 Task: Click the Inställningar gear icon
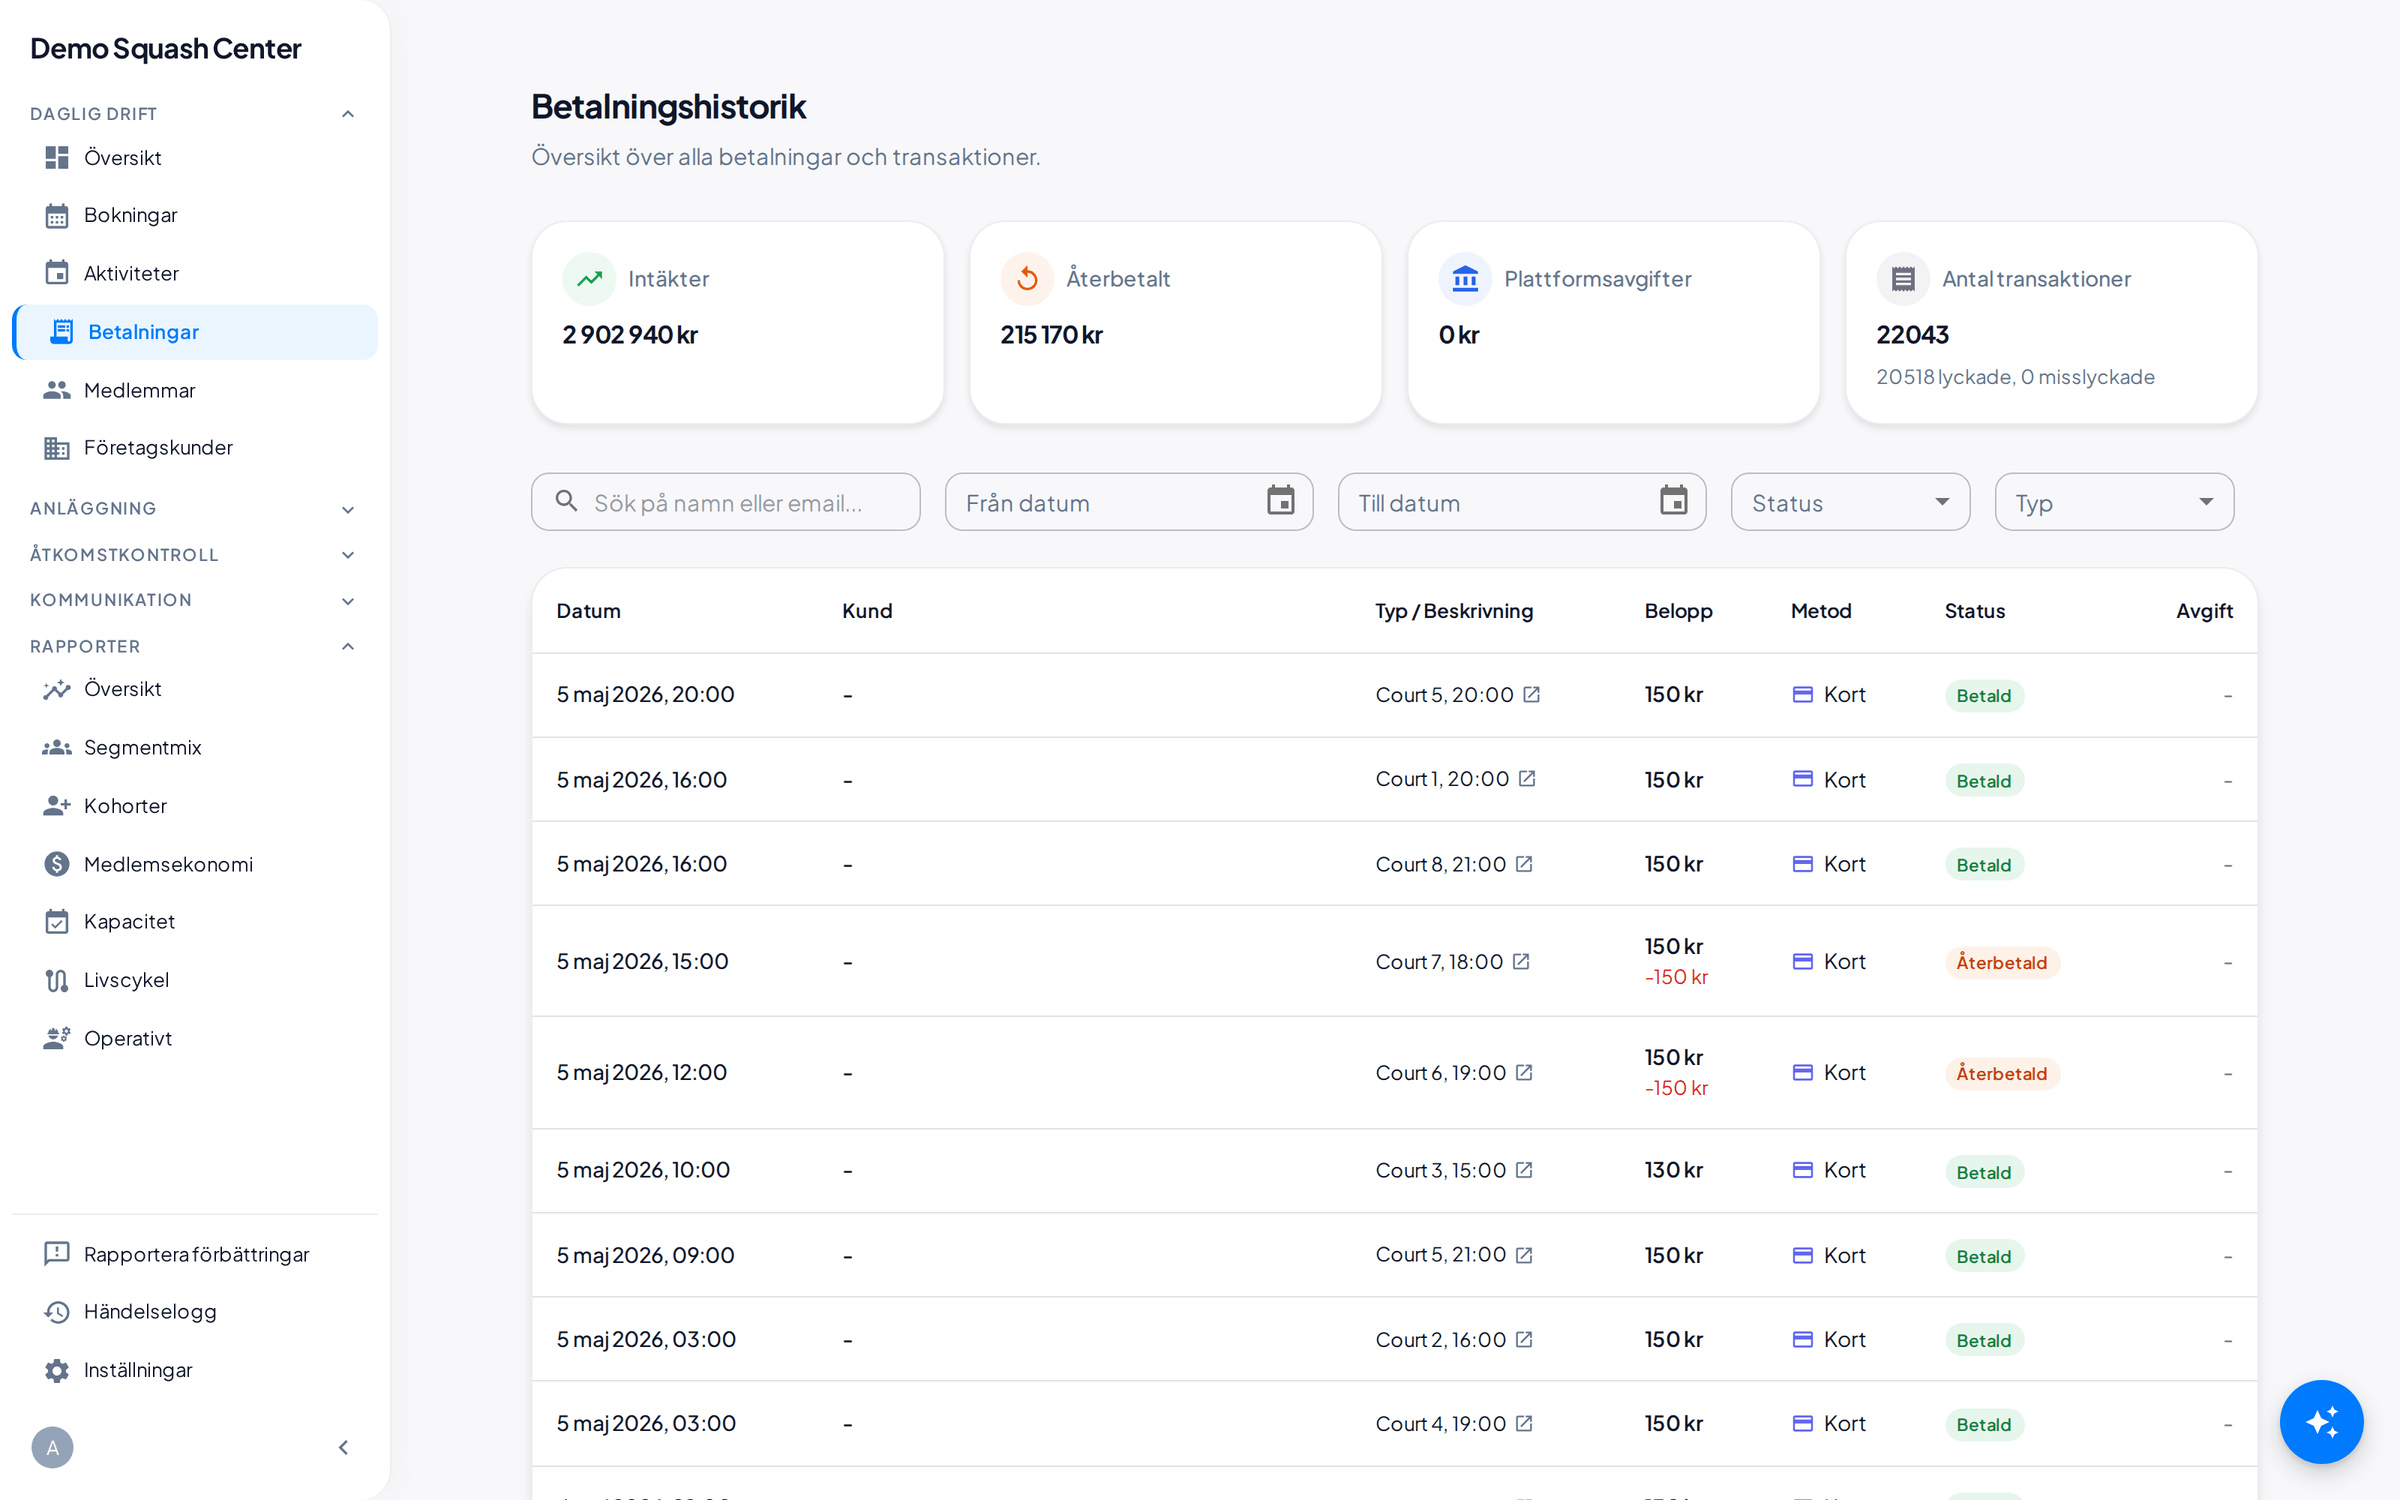pyautogui.click(x=57, y=1370)
